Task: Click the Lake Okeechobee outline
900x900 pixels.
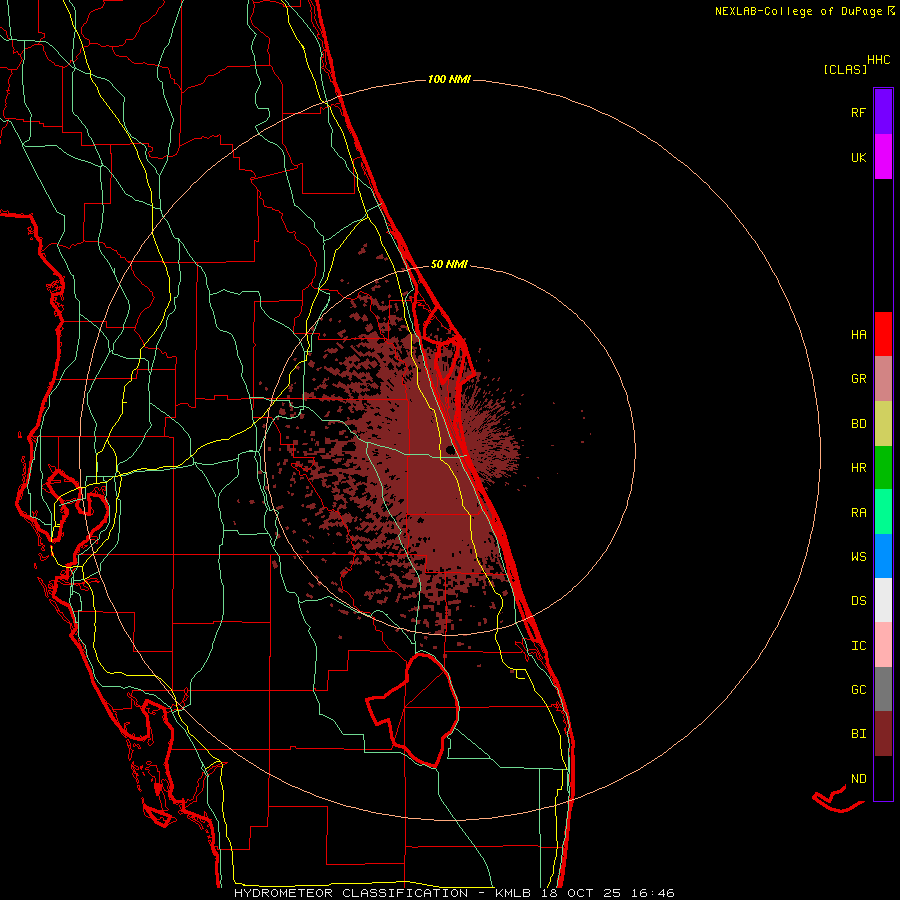Action: point(413,710)
